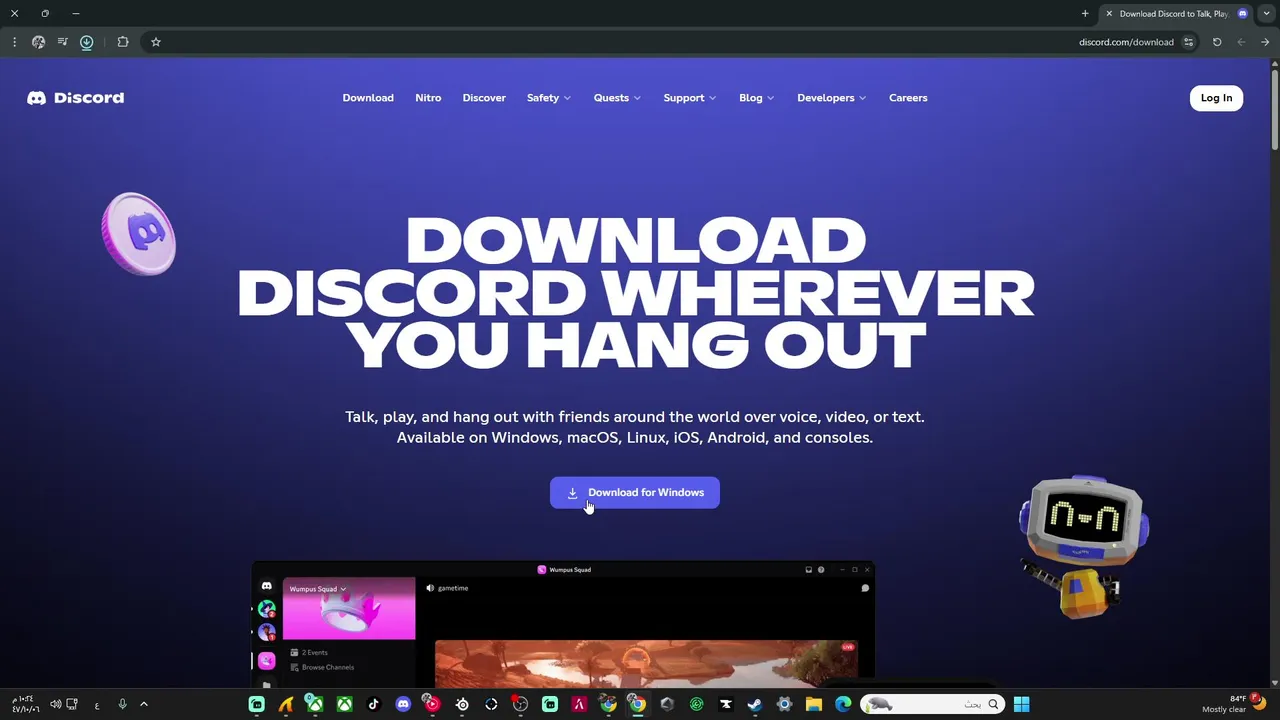Open TikTok from the taskbar

[373, 704]
